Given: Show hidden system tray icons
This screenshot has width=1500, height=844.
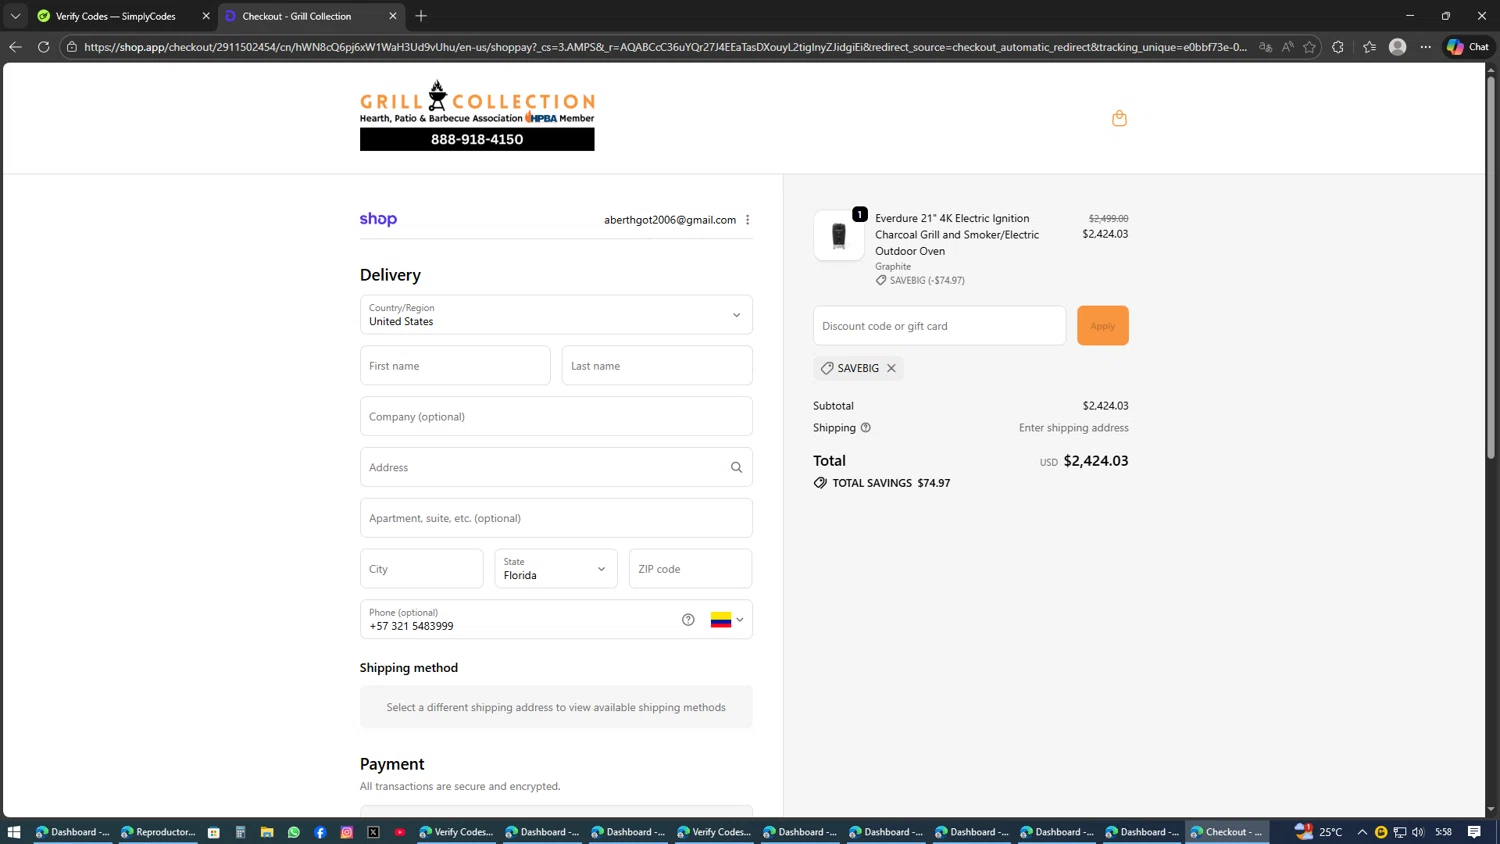Looking at the screenshot, I should tap(1362, 832).
